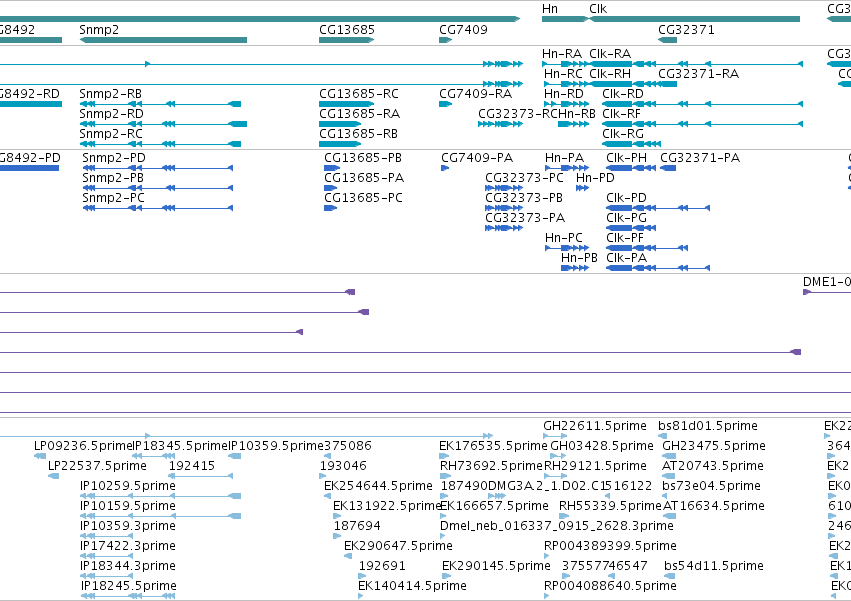
Task: Click the GH23475.5prime EST label
Action: pos(714,446)
